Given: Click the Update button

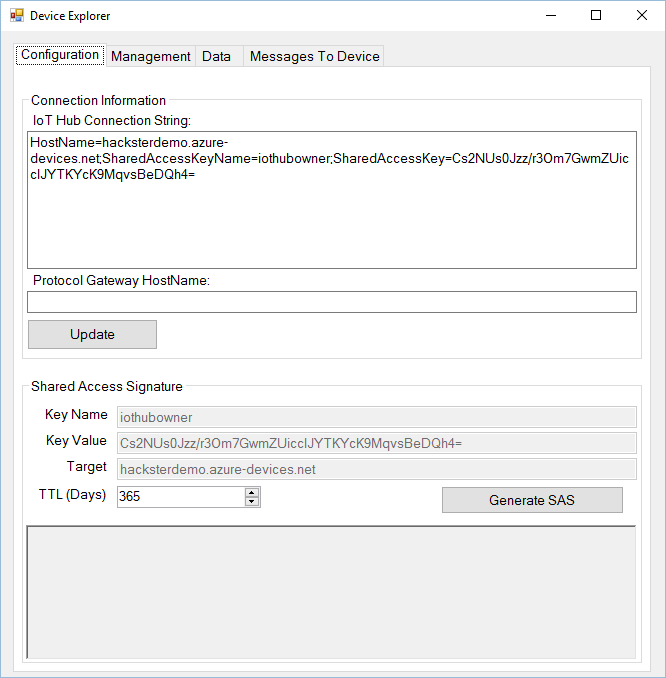Looking at the screenshot, I should [93, 334].
